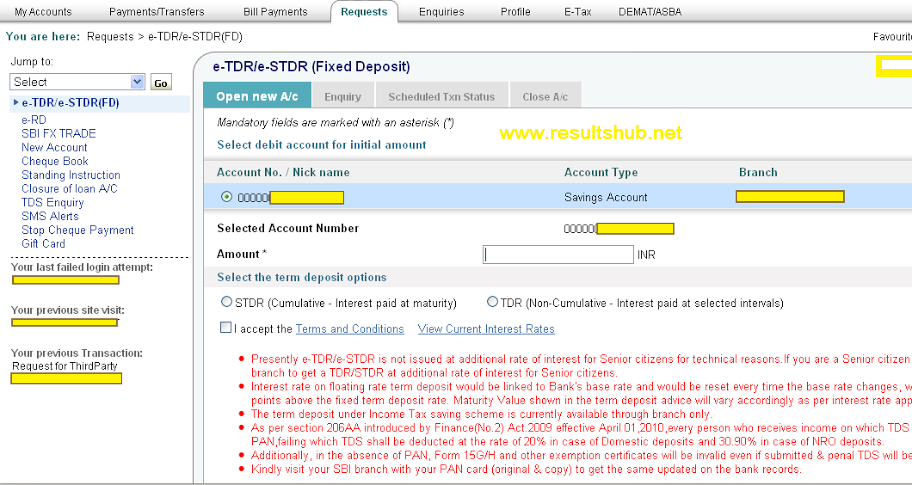Open the Terms and Conditions link
The image size is (912, 485).
coord(350,329)
